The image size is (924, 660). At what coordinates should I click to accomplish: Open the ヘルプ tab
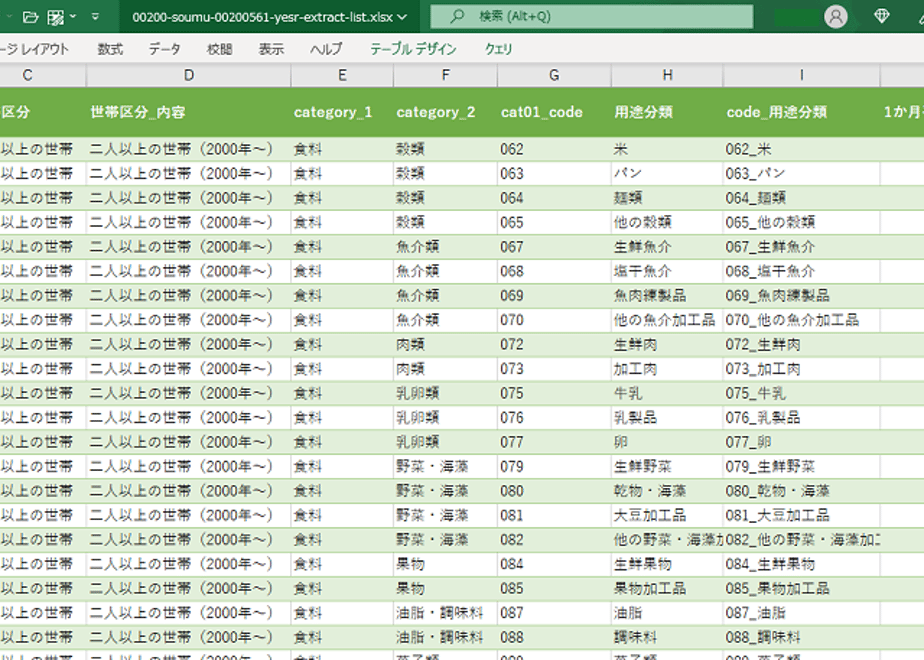click(326, 49)
